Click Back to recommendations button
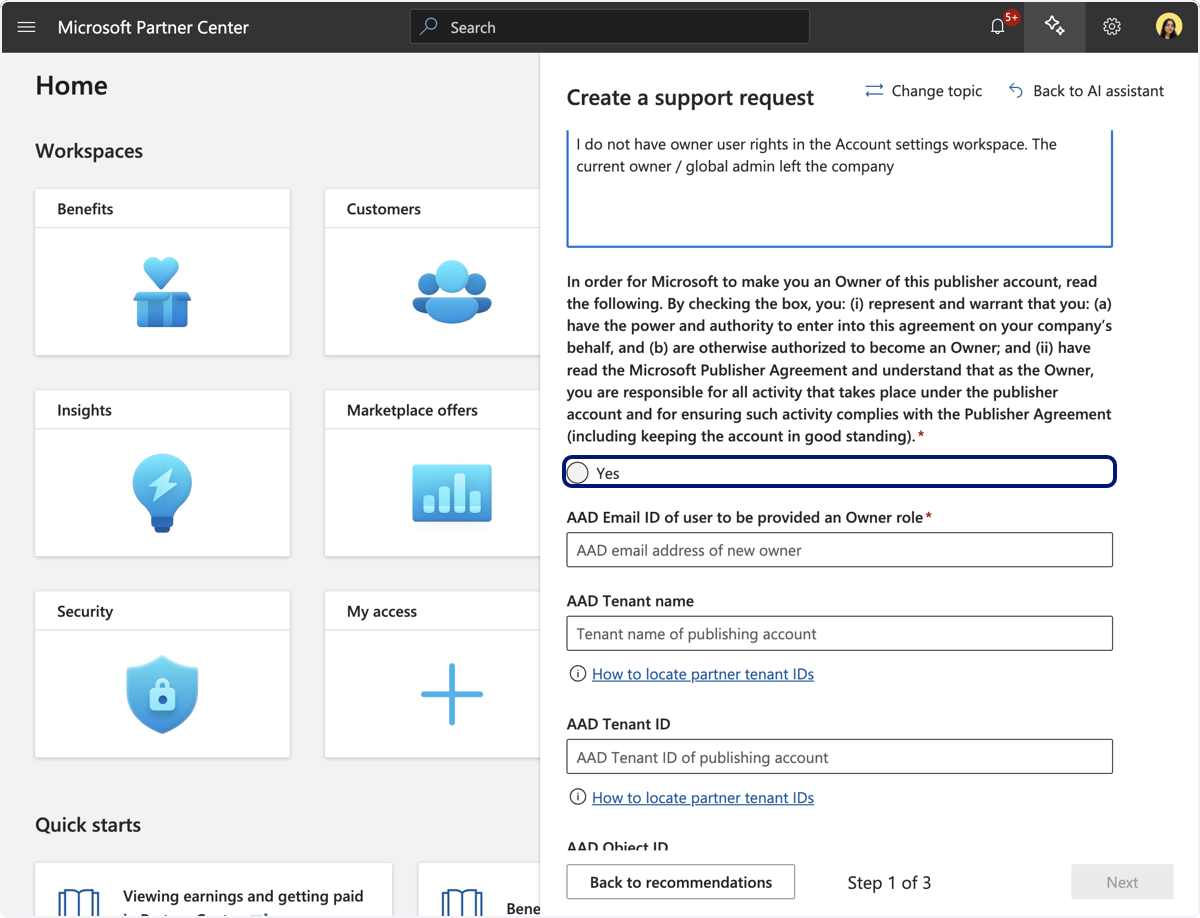 coord(681,882)
